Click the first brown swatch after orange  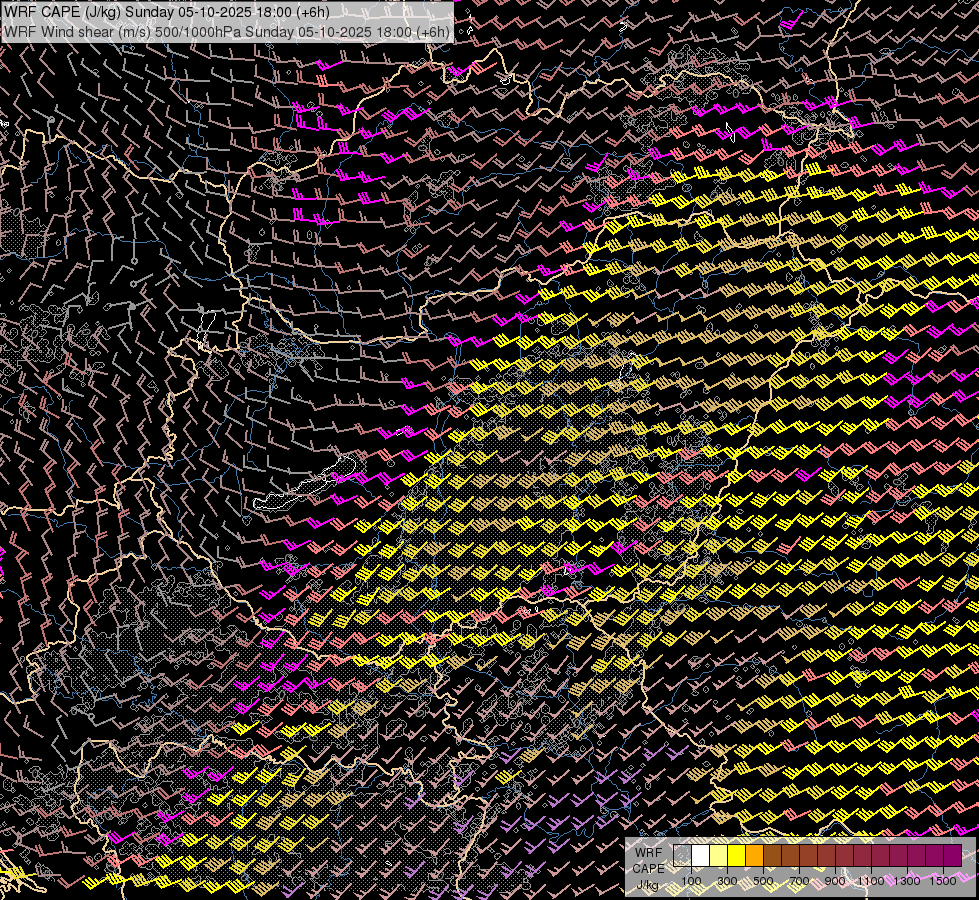point(773,855)
